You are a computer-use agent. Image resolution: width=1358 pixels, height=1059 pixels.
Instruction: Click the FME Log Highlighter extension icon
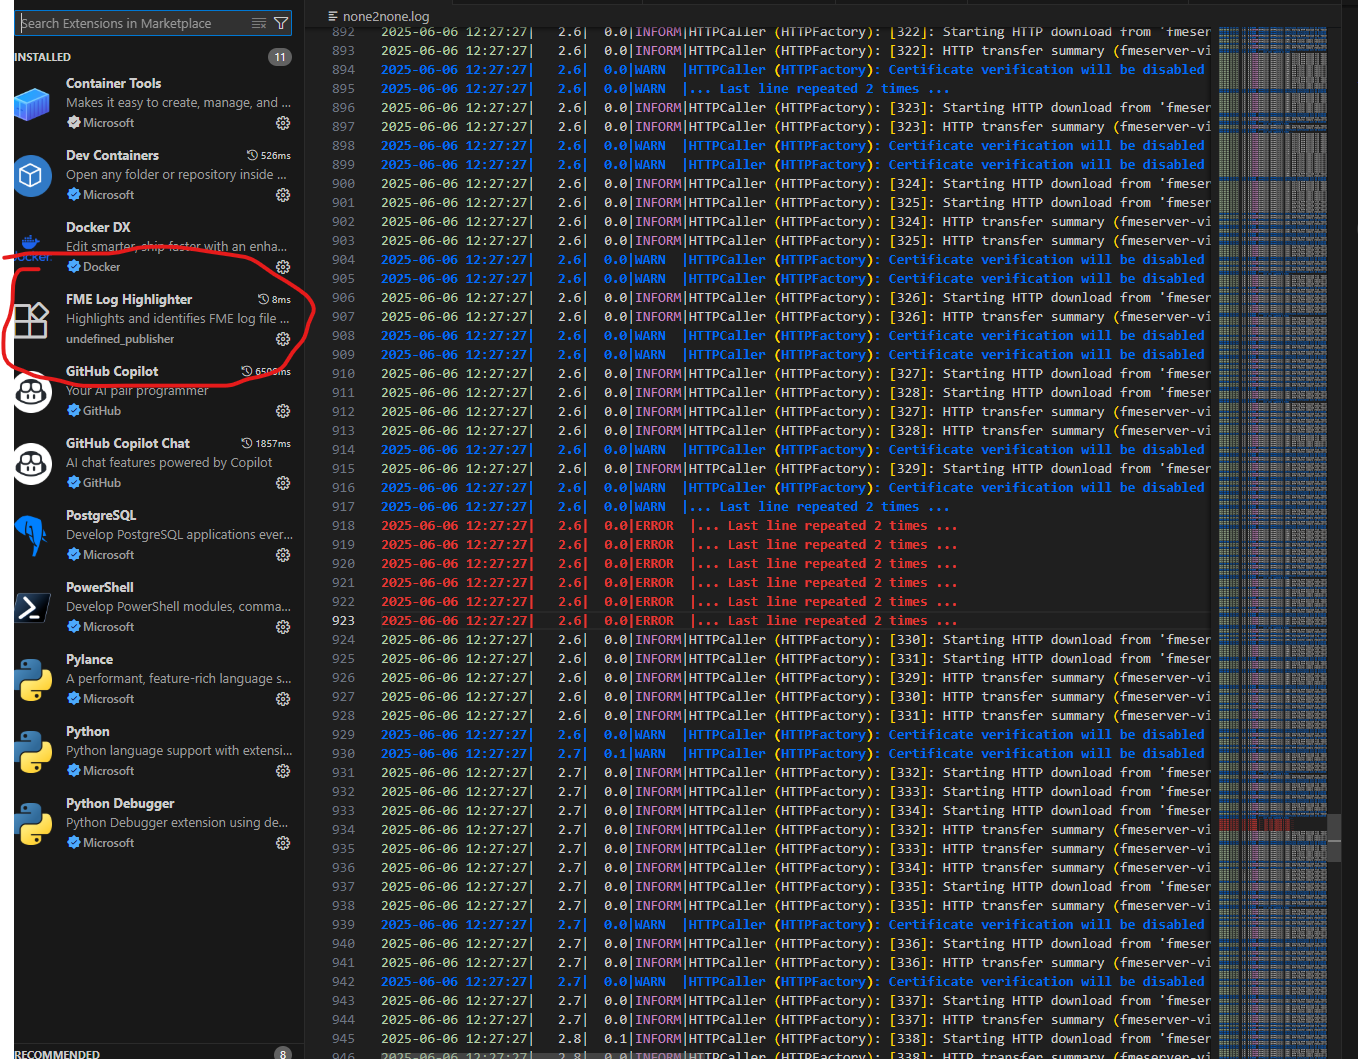(32, 320)
